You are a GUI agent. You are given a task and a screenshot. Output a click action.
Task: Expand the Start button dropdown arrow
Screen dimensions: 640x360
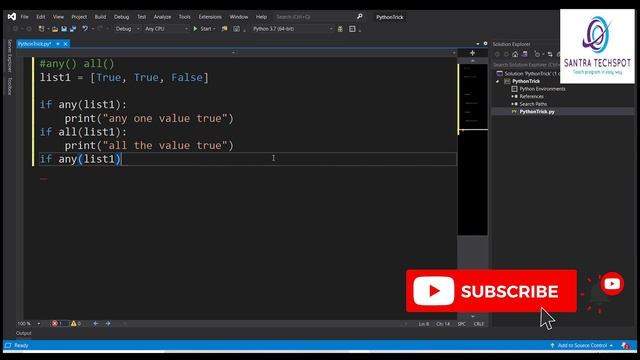coord(214,29)
